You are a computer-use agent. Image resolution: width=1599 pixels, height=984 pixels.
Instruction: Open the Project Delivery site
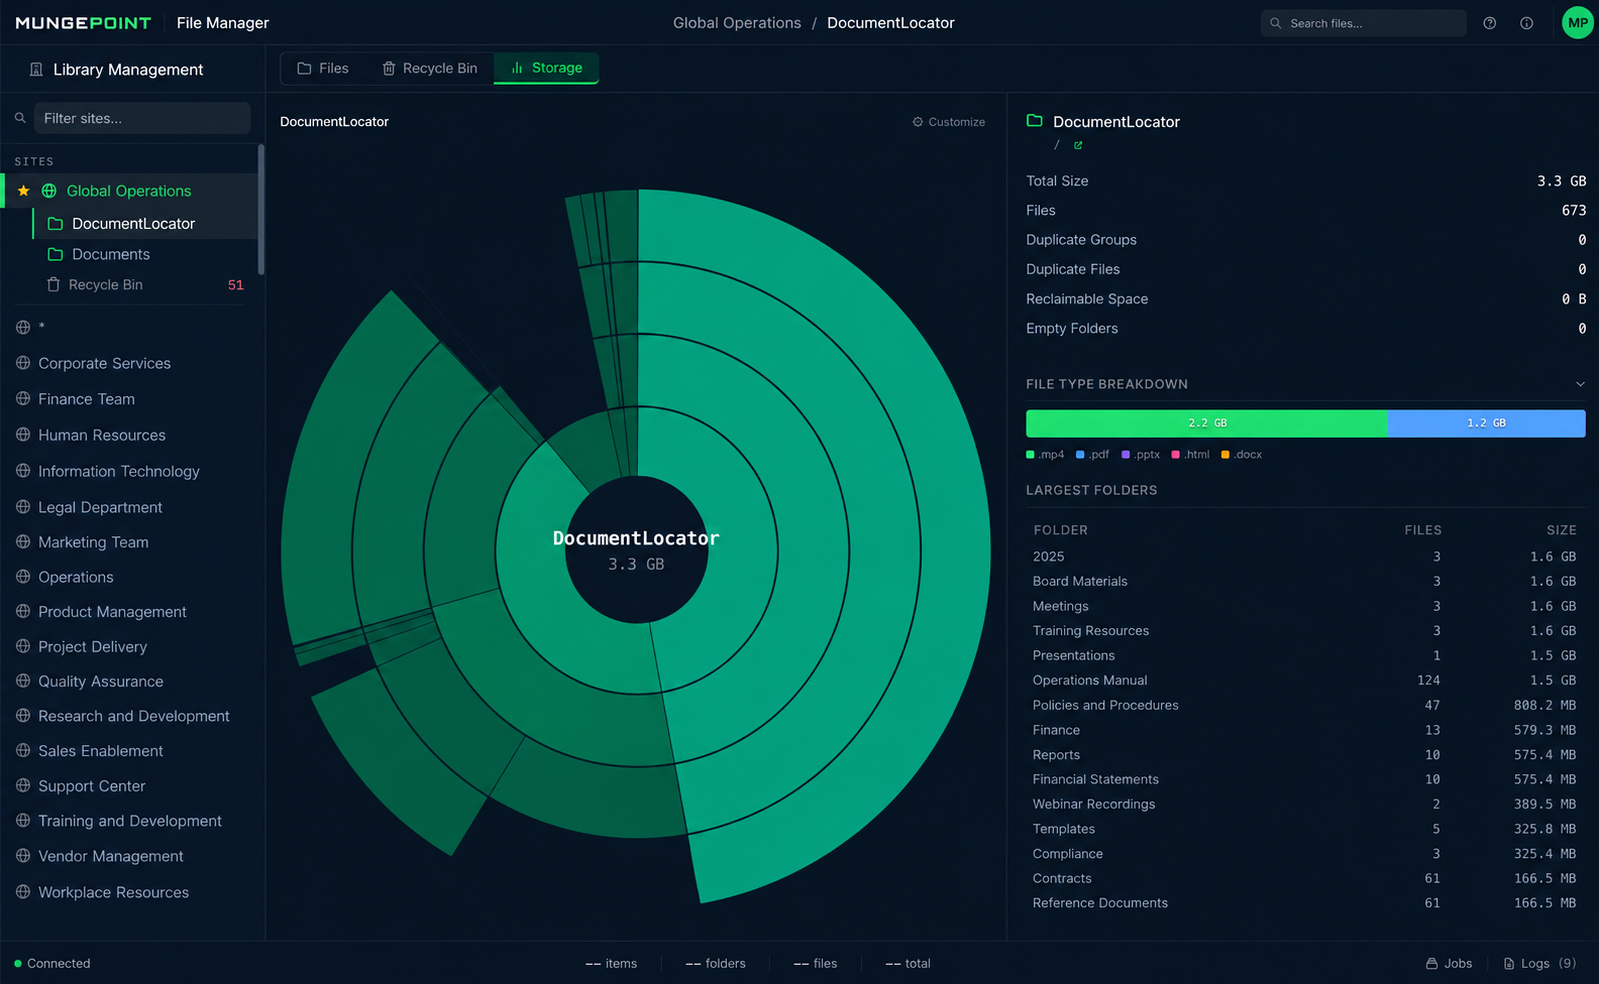tap(92, 647)
